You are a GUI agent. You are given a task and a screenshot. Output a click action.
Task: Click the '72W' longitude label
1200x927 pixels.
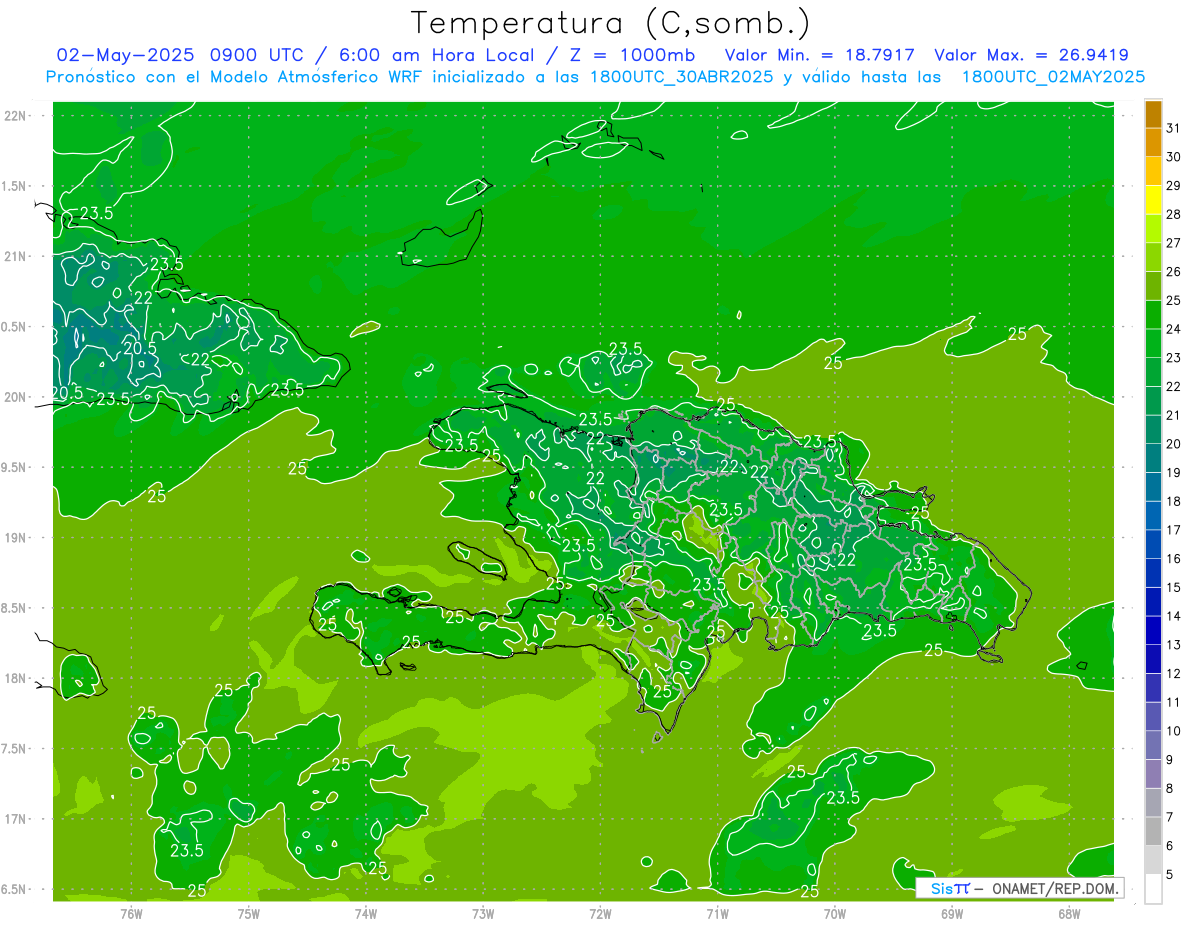pos(601,913)
